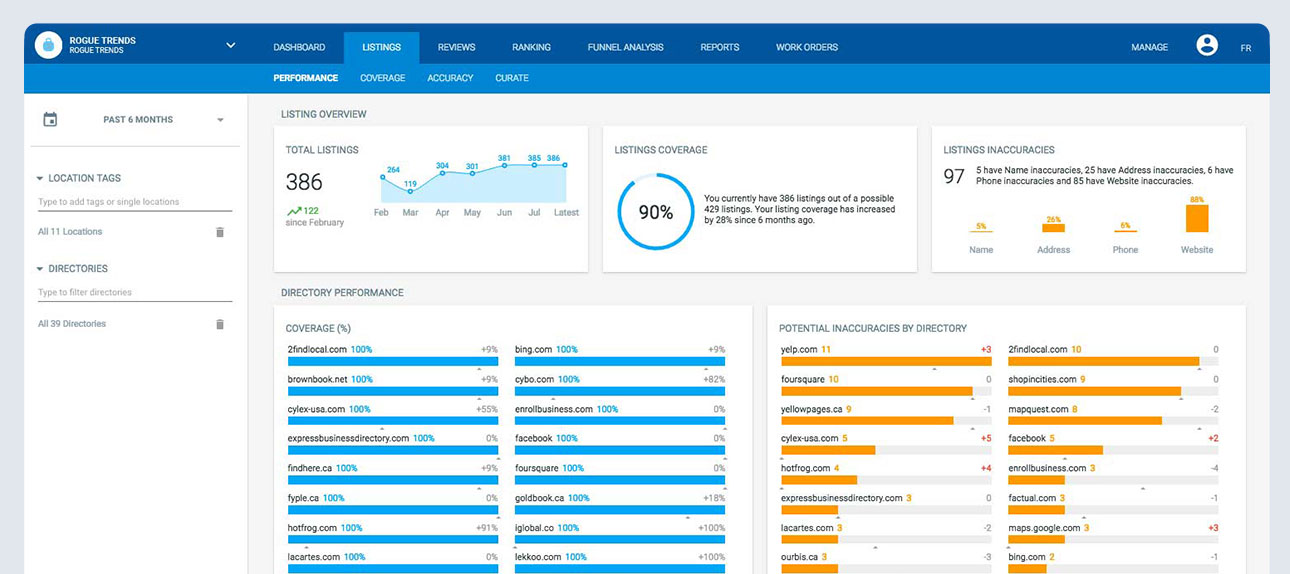Image resolution: width=1290 pixels, height=574 pixels.
Task: Expand the Rogue Trends account switcher chevron
Action: pyautogui.click(x=231, y=46)
